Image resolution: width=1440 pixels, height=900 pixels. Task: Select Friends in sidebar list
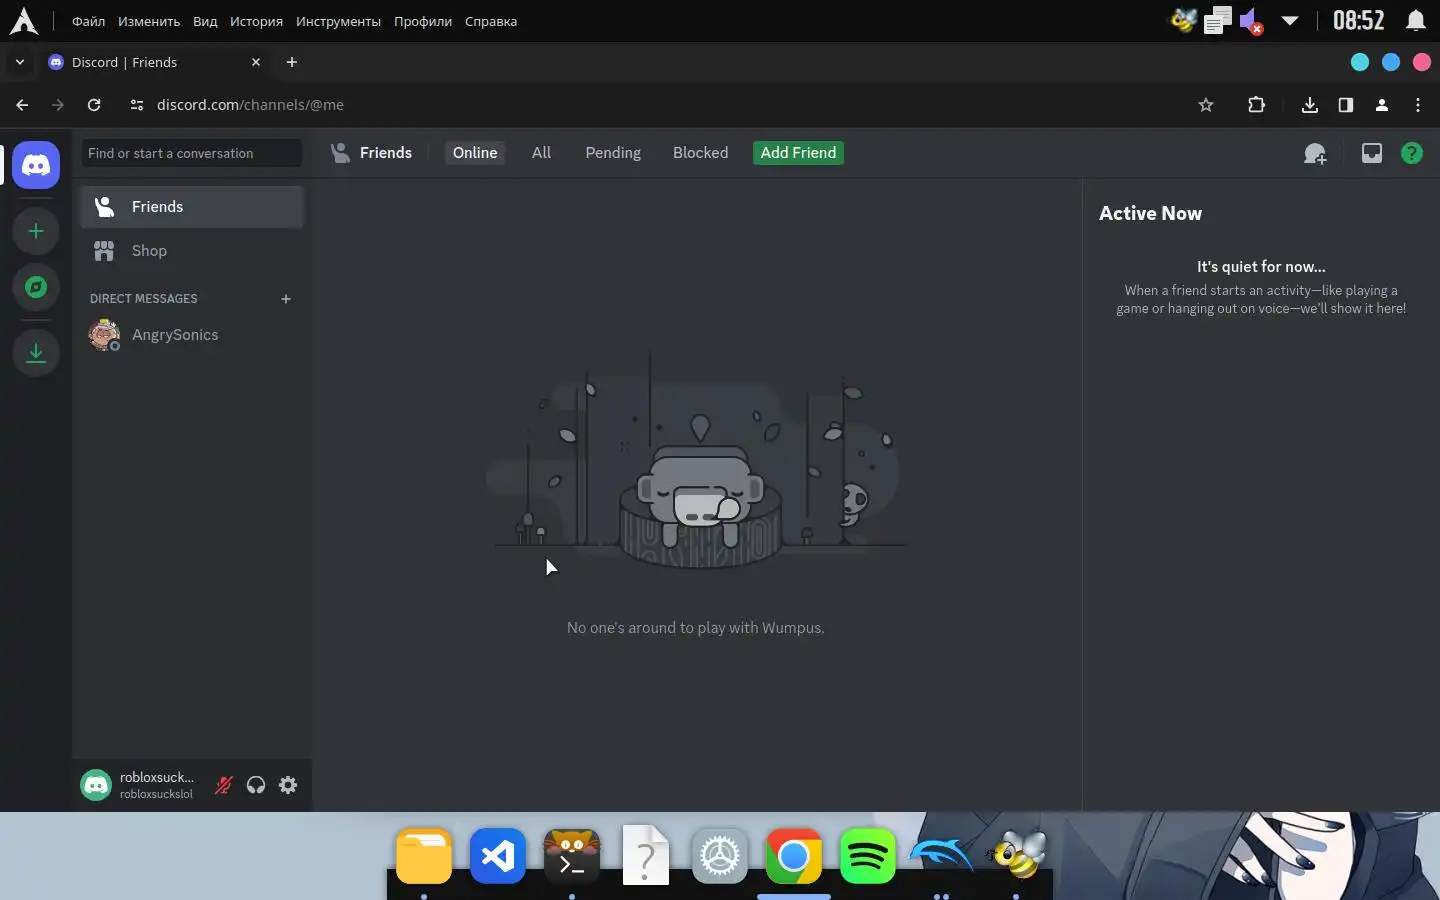pos(192,207)
